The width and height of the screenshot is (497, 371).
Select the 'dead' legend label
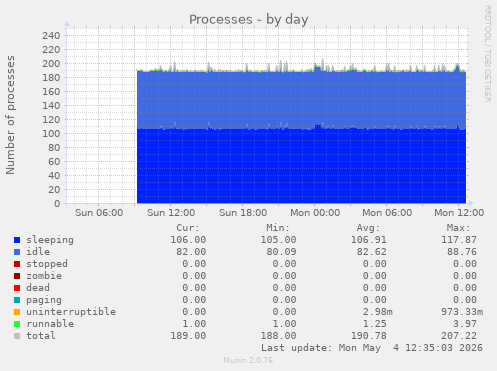[38, 288]
